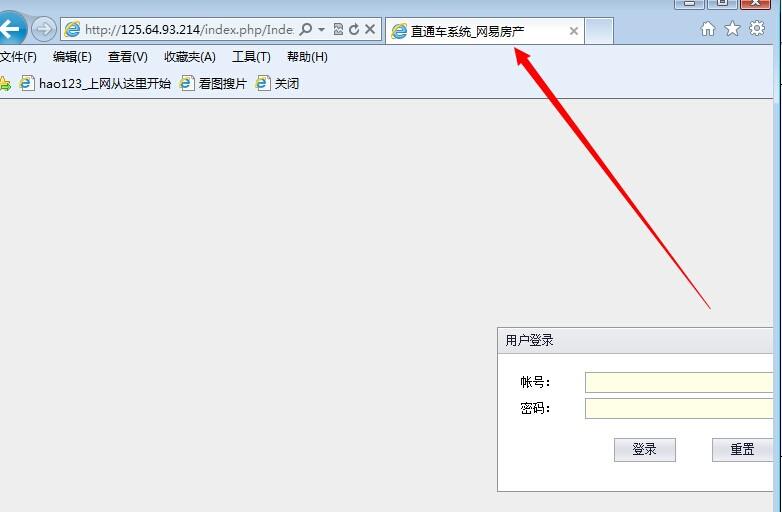Minimize the browser window
The image size is (782, 512).
[x=689, y=3]
